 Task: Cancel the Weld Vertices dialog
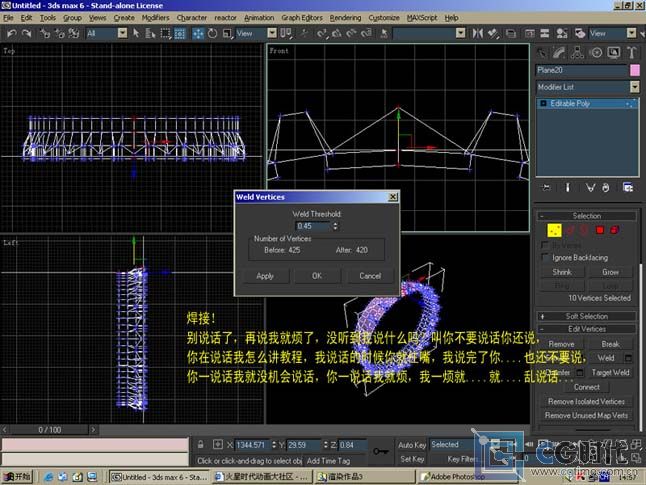click(x=370, y=276)
